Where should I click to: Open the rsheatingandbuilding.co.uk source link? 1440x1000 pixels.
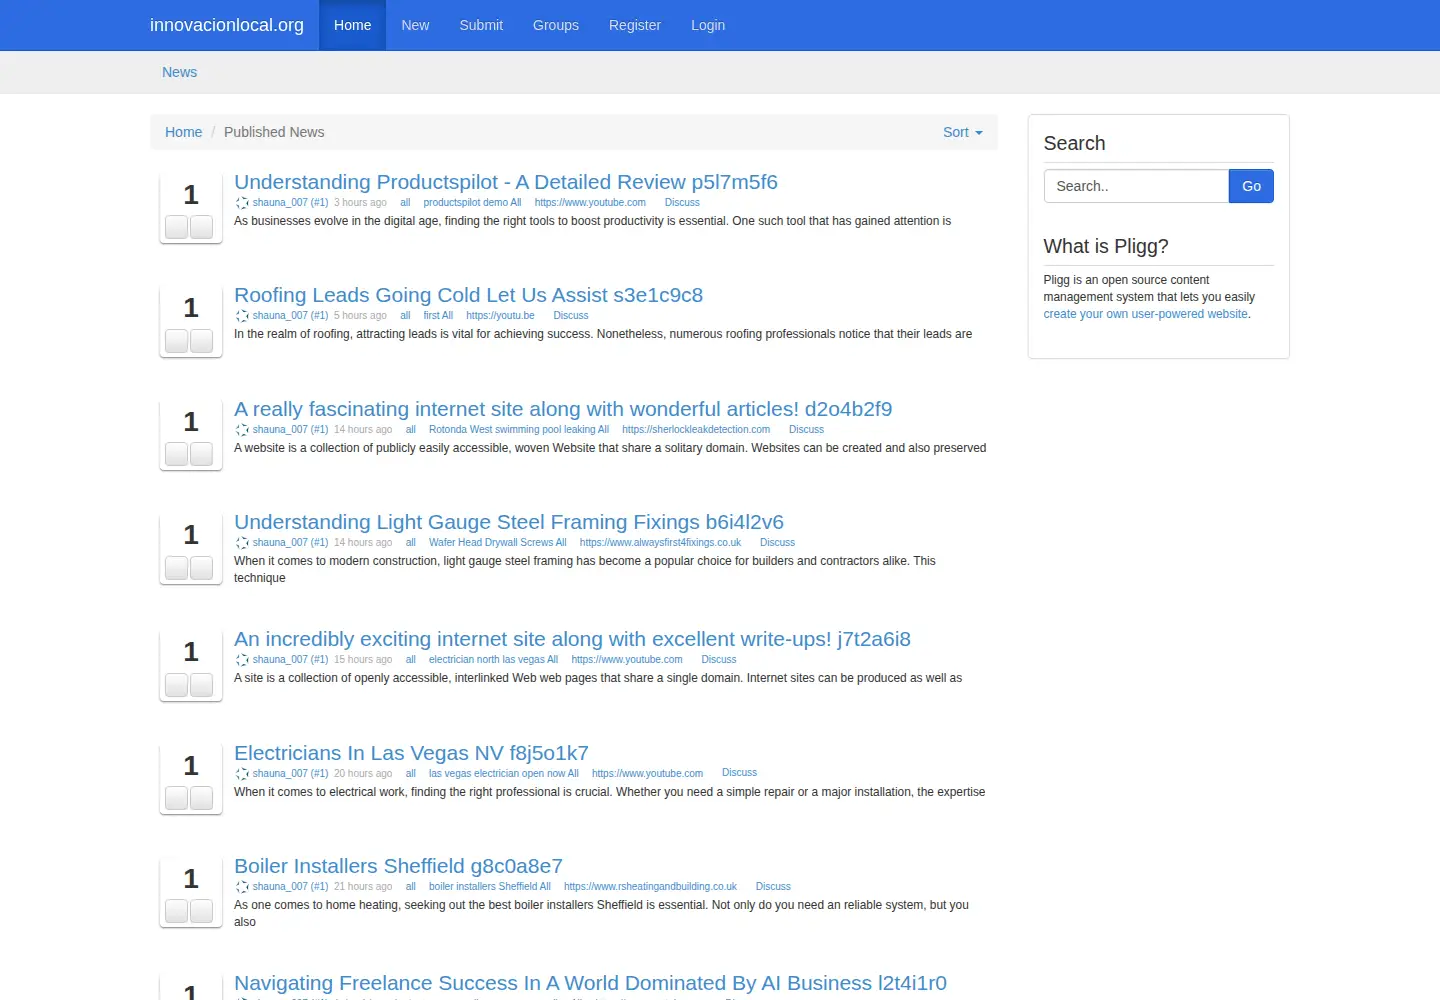[x=650, y=887]
